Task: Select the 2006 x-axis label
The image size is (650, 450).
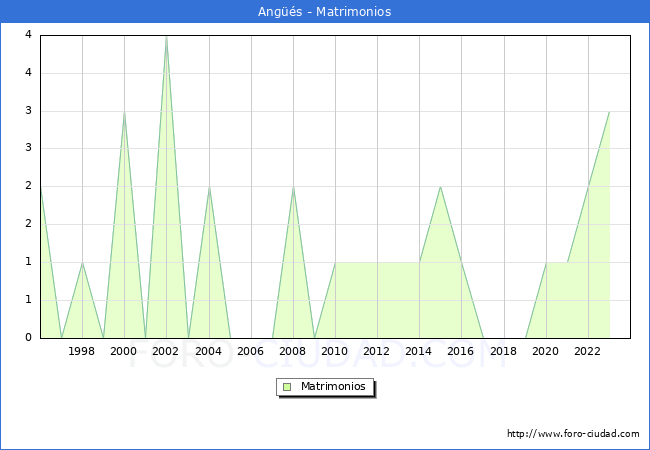Action: click(x=250, y=351)
